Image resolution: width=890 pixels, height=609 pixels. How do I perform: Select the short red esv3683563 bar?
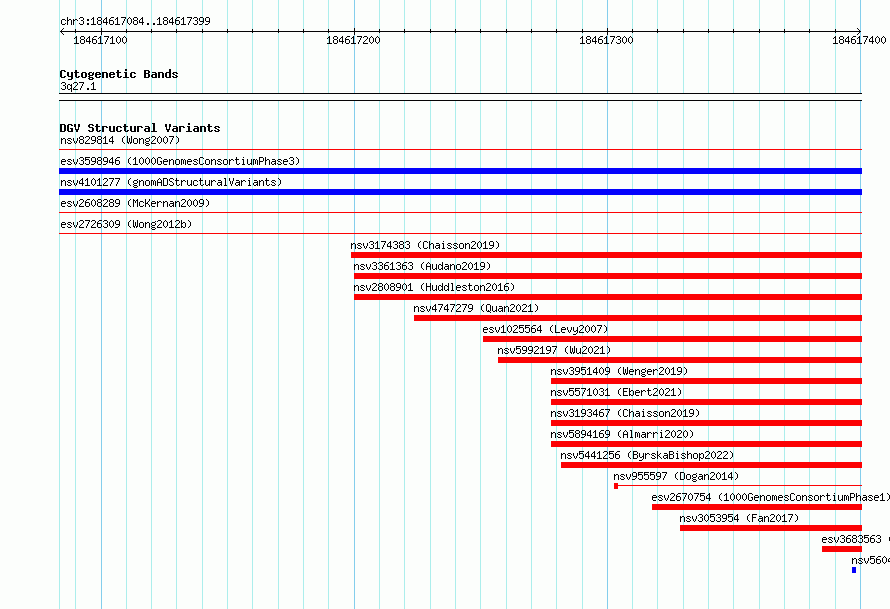[842, 549]
